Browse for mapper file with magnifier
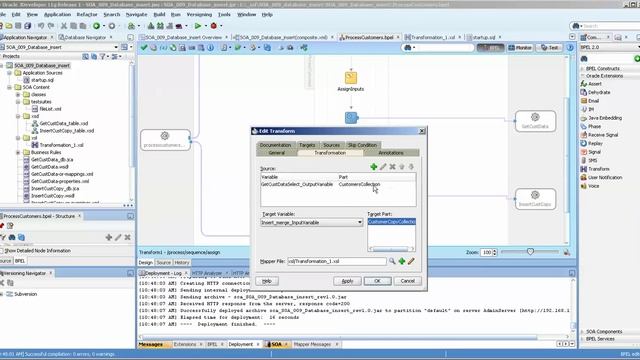Screen dimensions: 640x360 (392, 261)
